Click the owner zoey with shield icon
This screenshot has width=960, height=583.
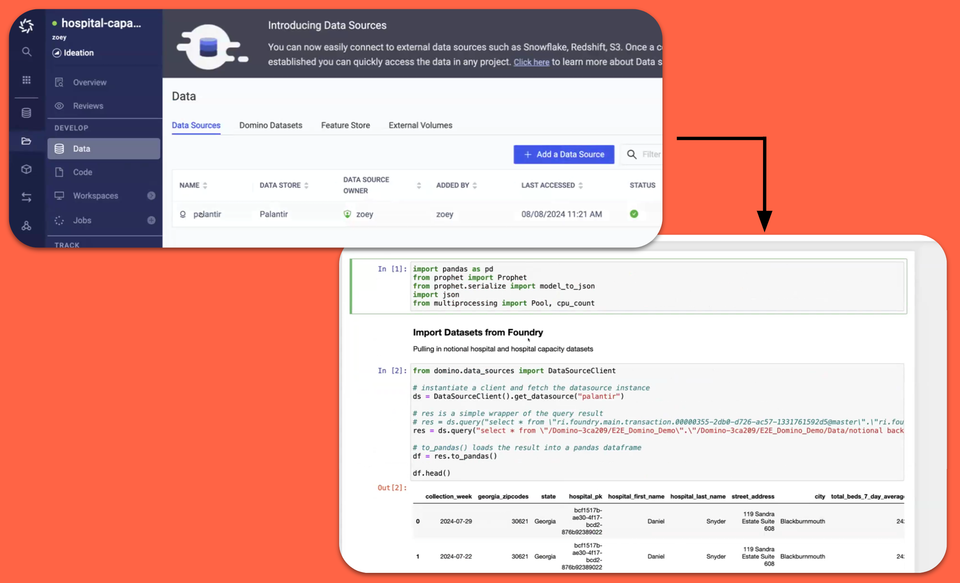pos(359,214)
